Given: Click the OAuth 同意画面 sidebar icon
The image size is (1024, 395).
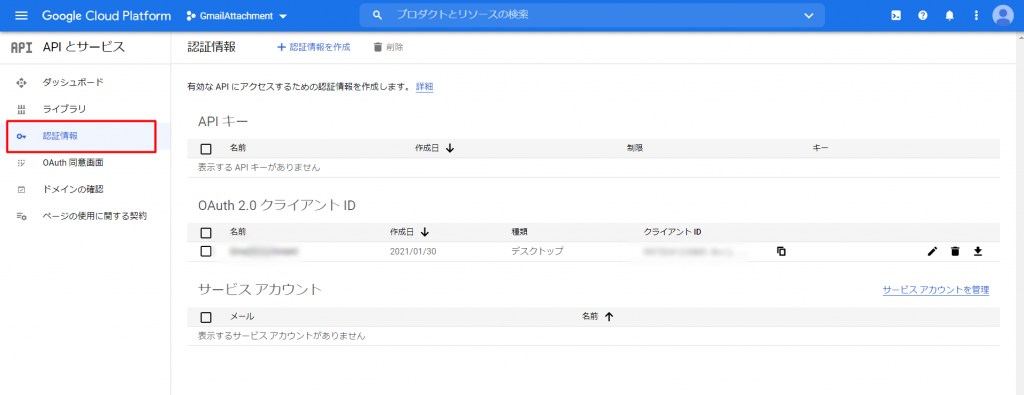Looking at the screenshot, I should [x=21, y=163].
